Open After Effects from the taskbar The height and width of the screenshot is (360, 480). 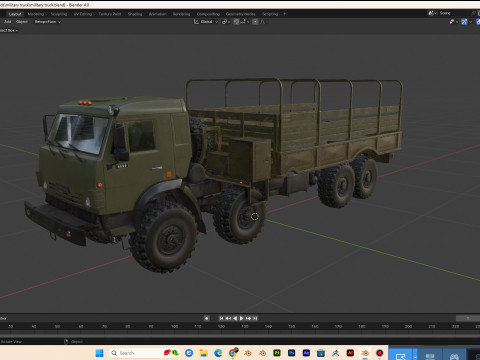pos(306,353)
